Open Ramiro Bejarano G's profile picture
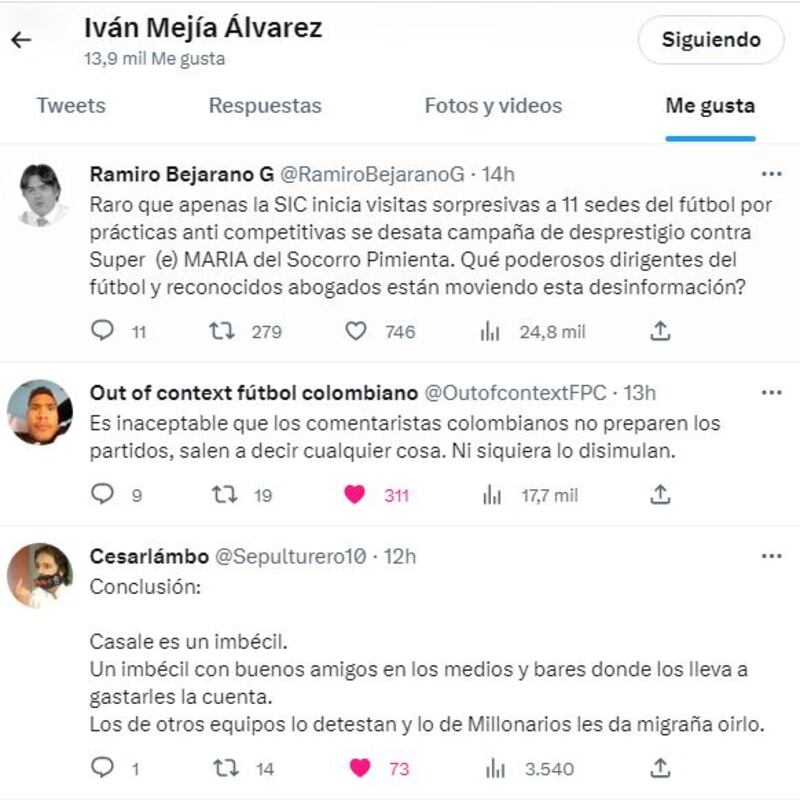Viewport: 800px width, 800px height. (x=40, y=193)
